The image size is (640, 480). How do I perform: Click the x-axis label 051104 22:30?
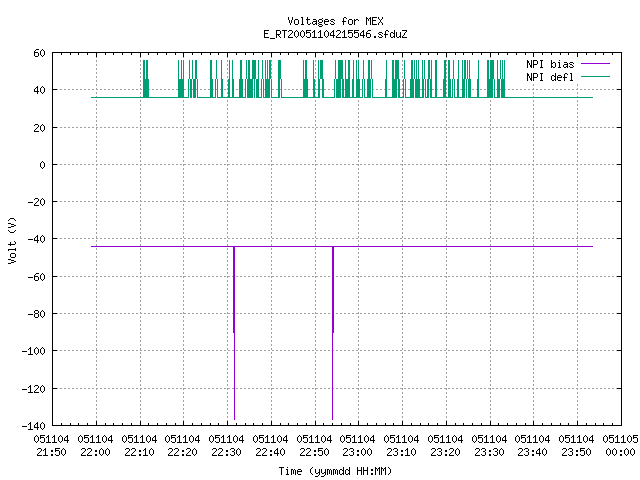tap(227, 446)
